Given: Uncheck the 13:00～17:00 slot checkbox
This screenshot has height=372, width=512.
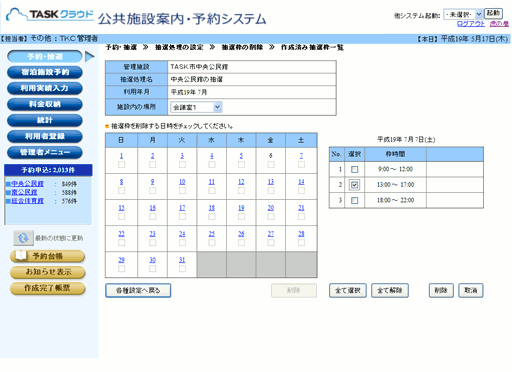Looking at the screenshot, I should [x=355, y=185].
